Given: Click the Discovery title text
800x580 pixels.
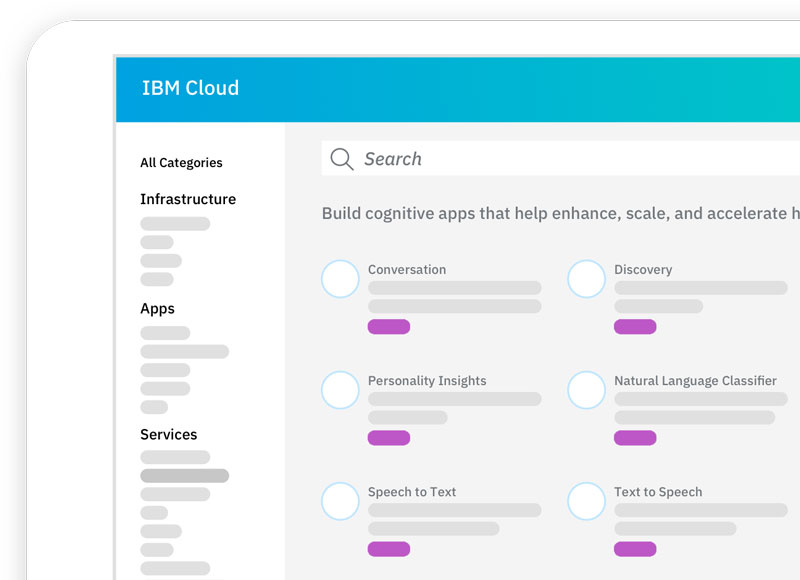Looking at the screenshot, I should click(x=643, y=269).
